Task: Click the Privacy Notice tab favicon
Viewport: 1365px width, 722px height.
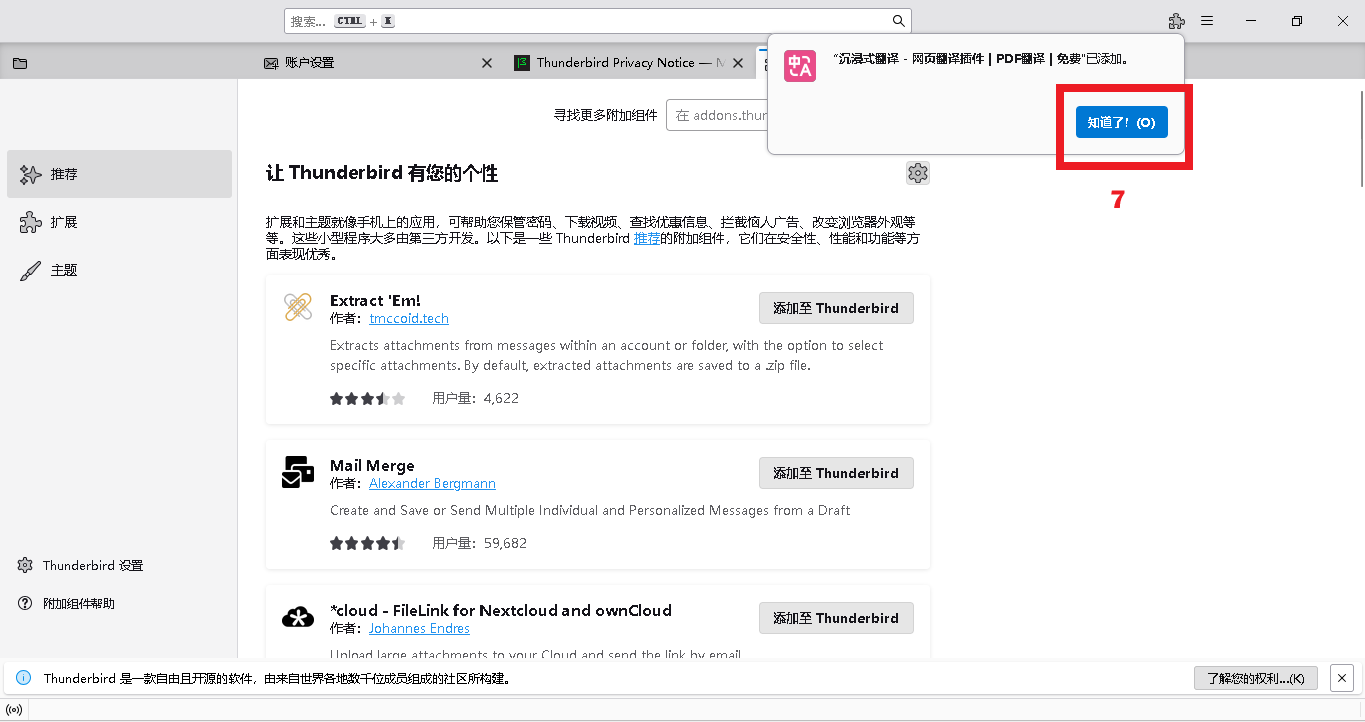Action: (521, 62)
